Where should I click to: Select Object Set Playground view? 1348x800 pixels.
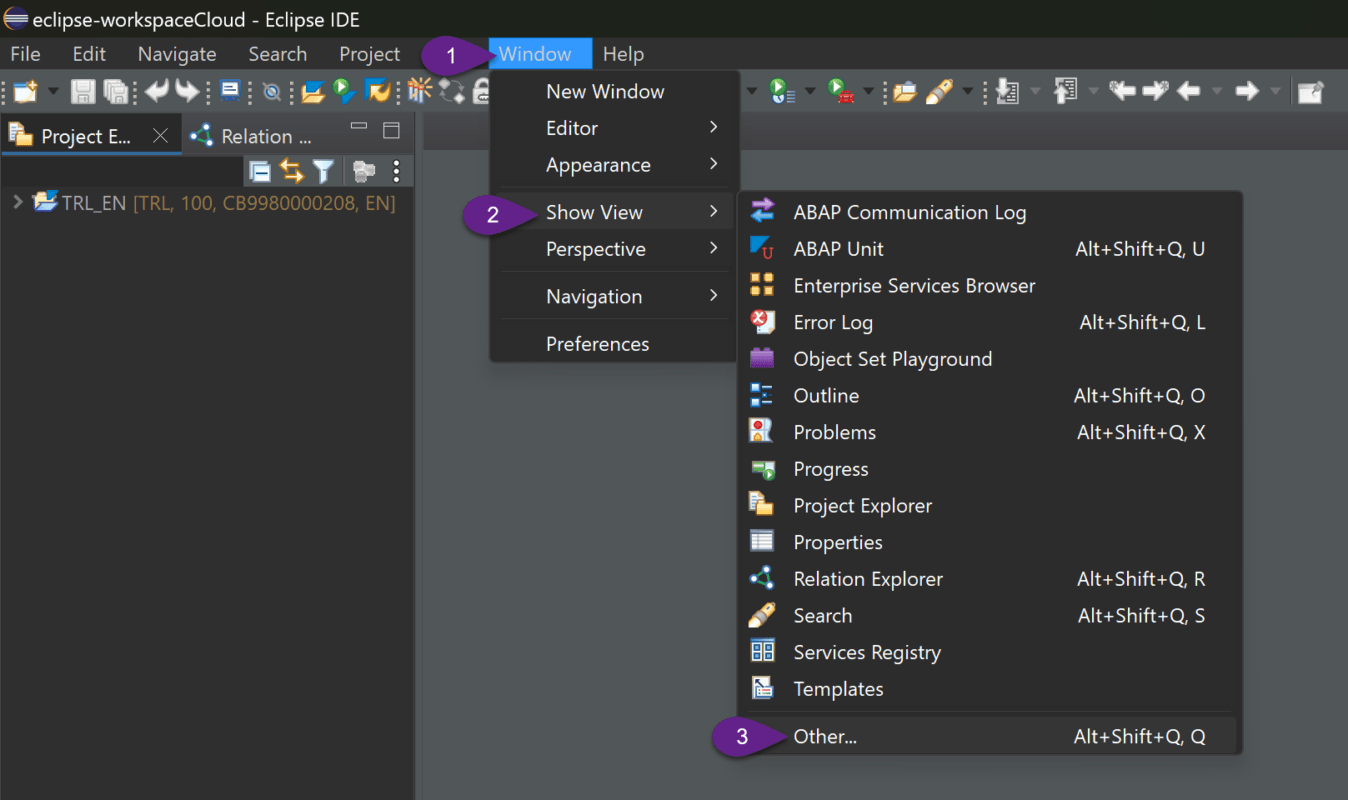click(990, 359)
